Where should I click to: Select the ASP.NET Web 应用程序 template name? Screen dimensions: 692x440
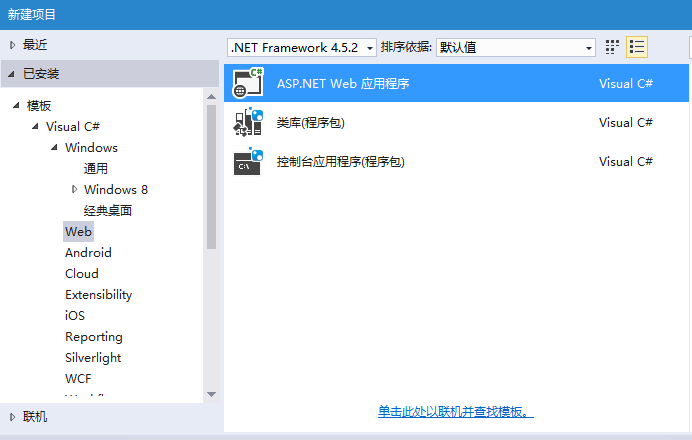[343, 83]
